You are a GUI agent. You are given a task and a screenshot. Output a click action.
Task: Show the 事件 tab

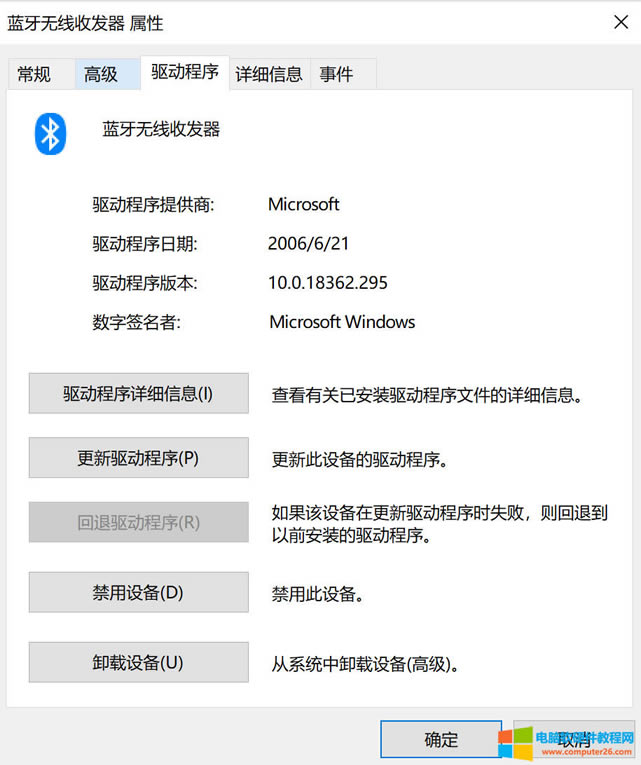coord(336,74)
